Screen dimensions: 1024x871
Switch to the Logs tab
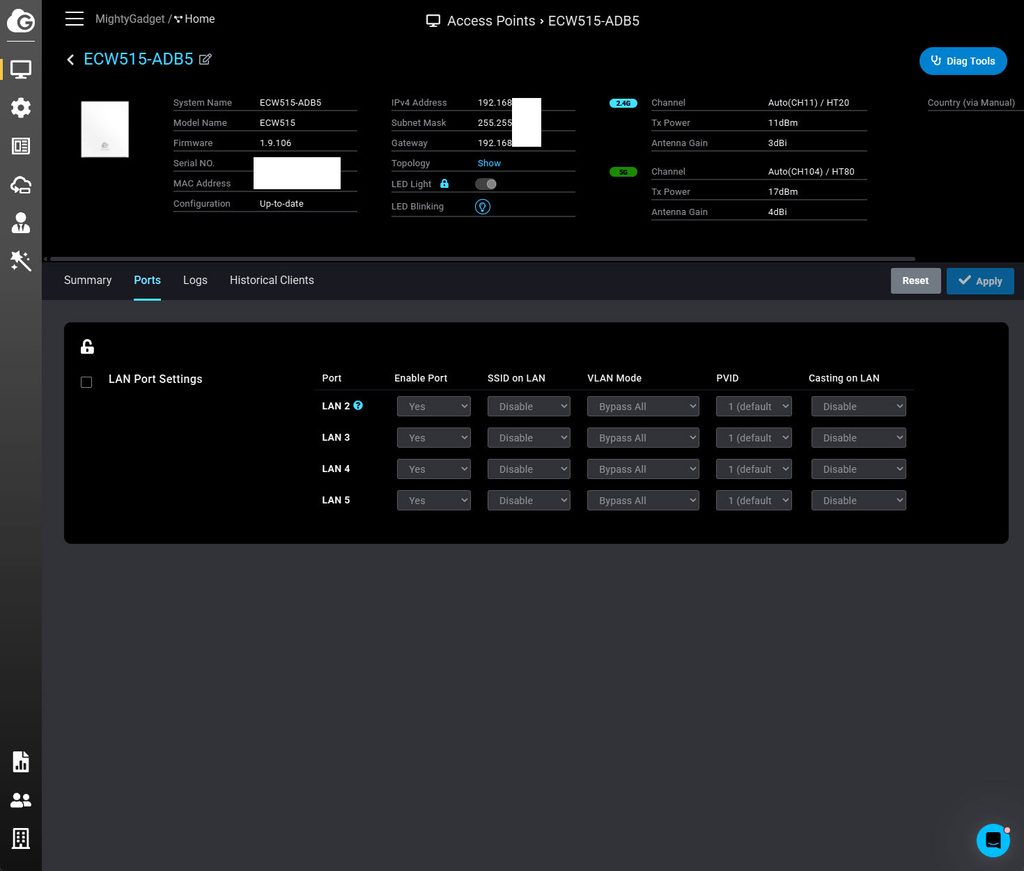pos(195,280)
